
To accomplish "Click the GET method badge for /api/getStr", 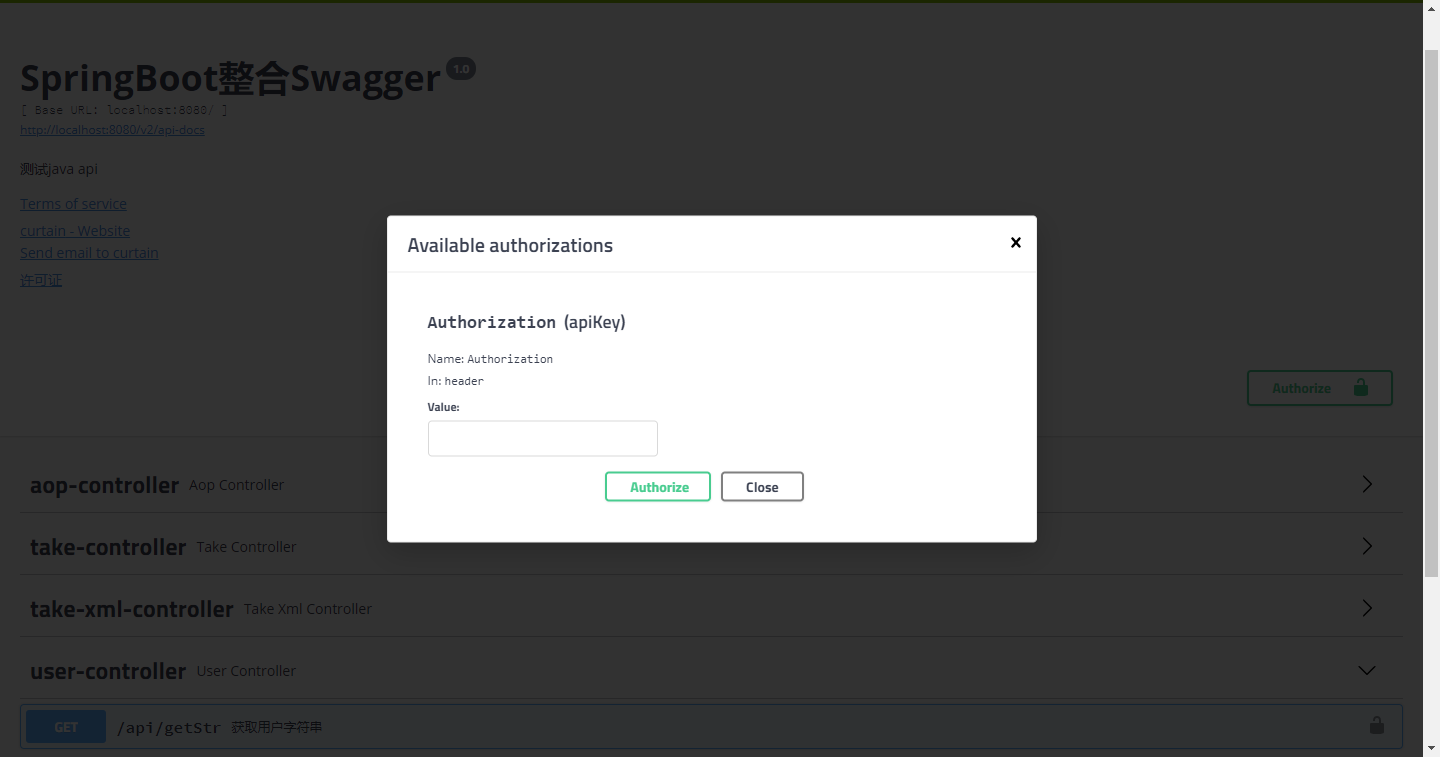I will 66,727.
